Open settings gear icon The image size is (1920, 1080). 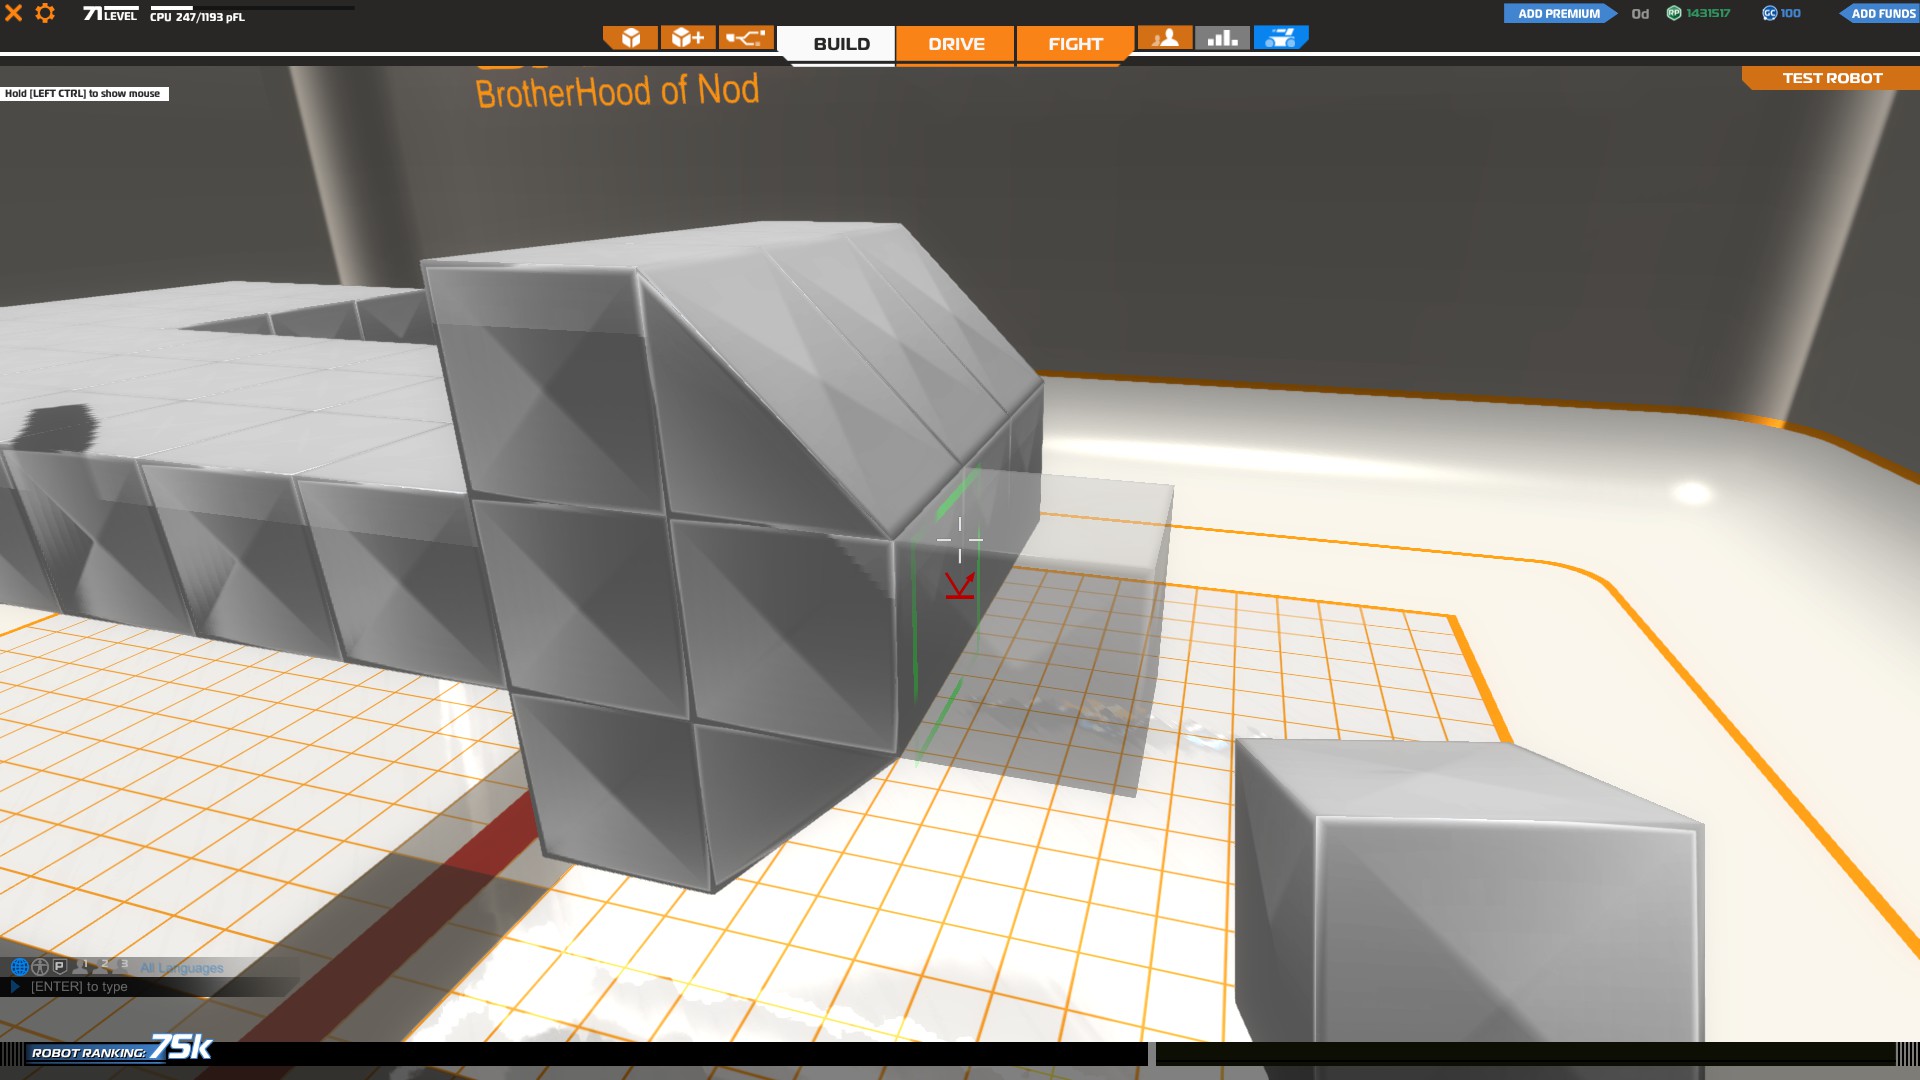(x=45, y=13)
